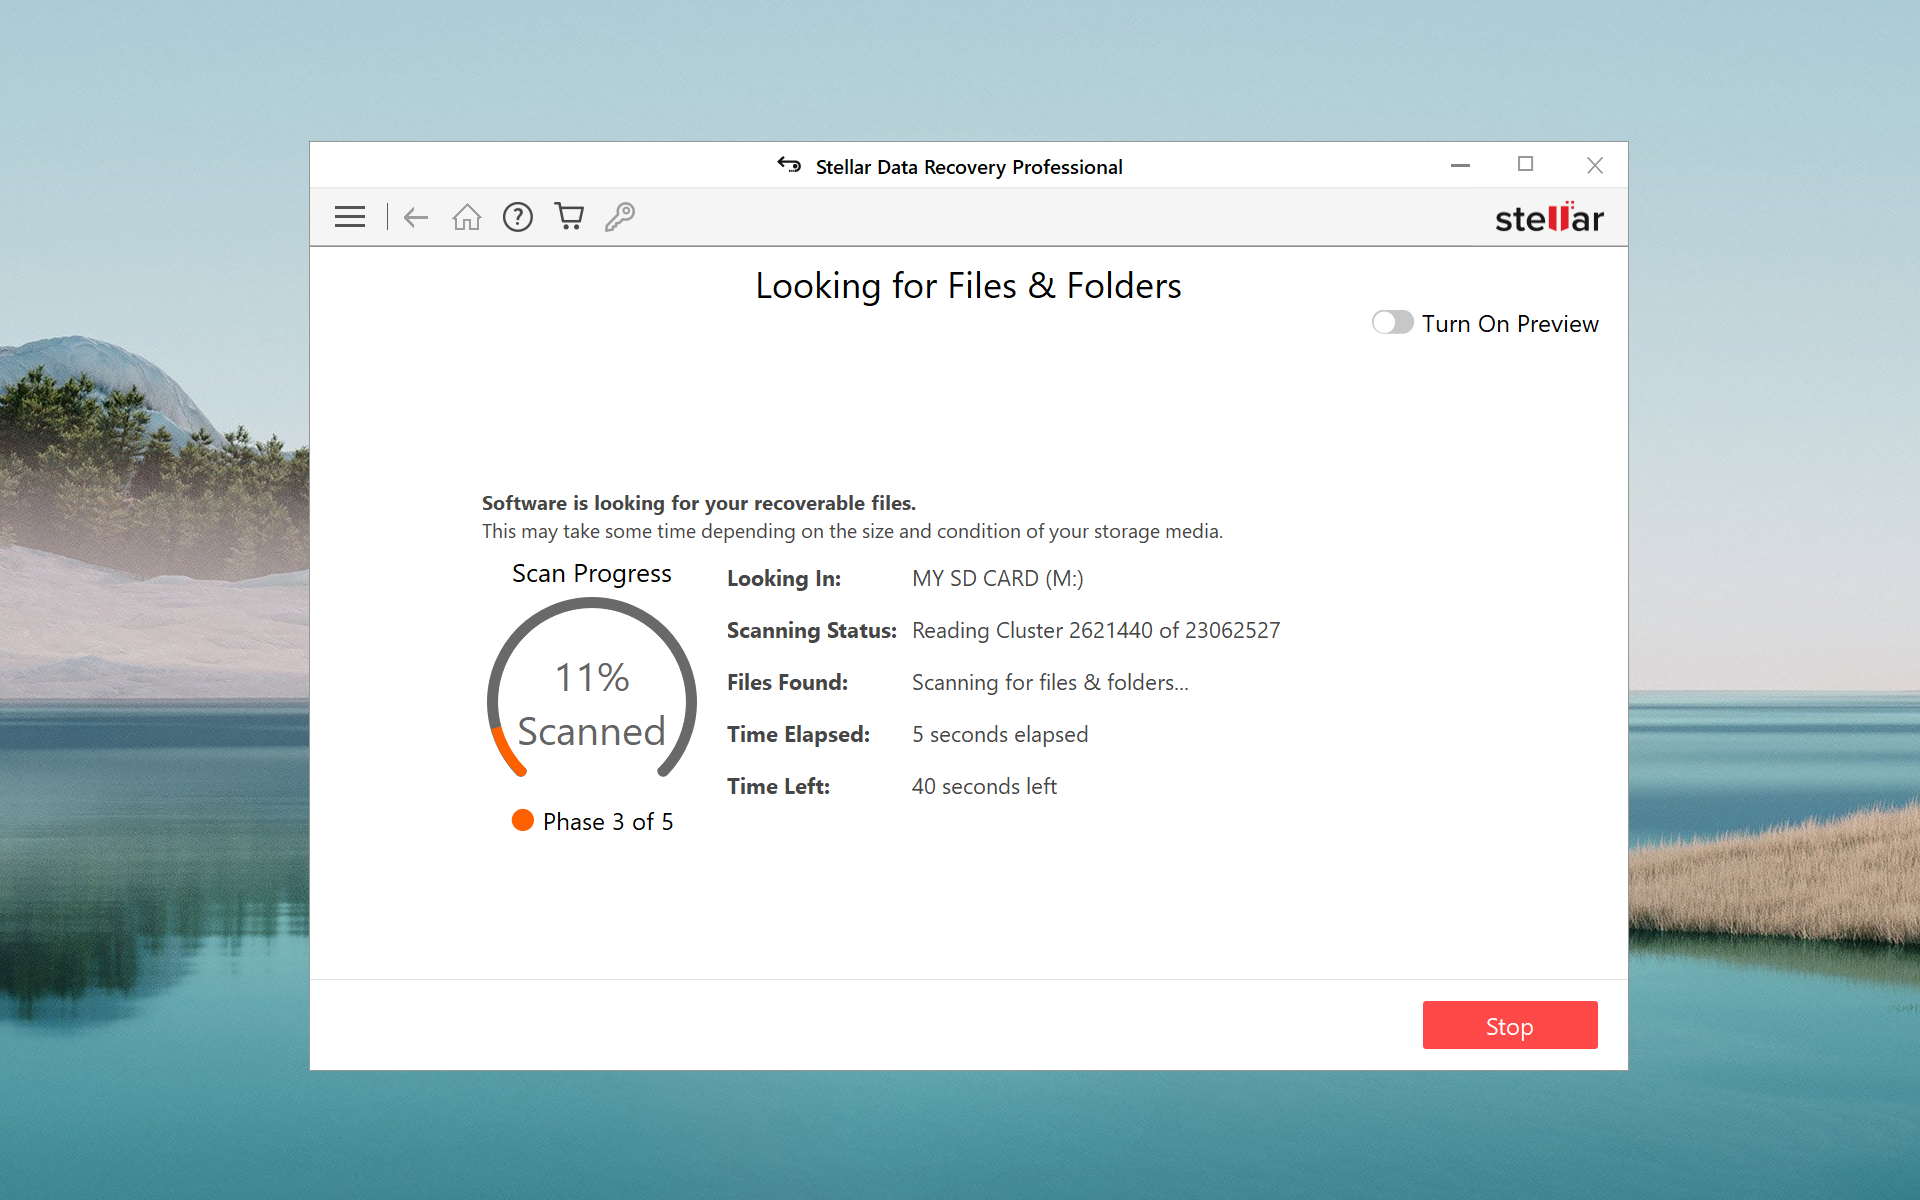Stop the running scan
This screenshot has width=1920, height=1200.
point(1510,1025)
